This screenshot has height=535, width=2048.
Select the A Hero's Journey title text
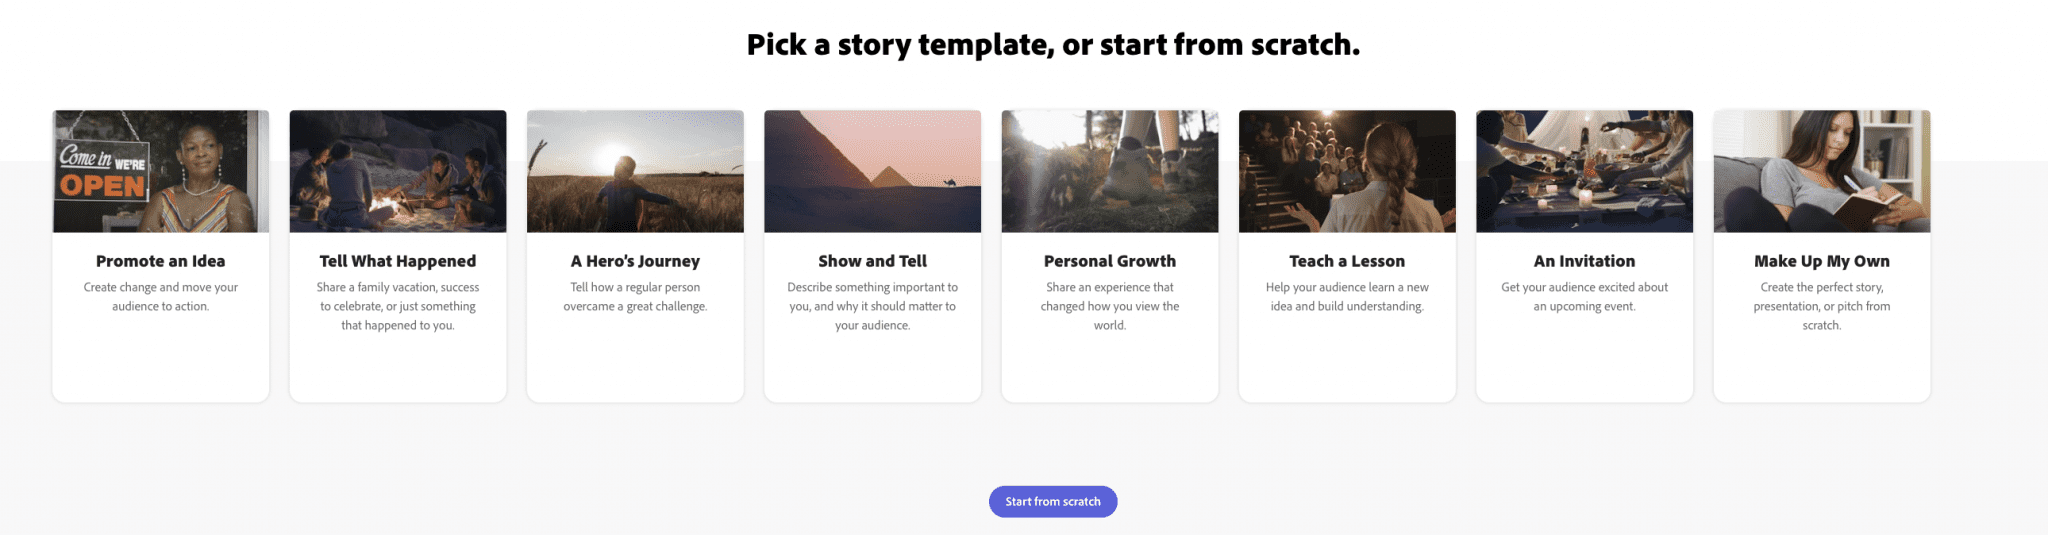[635, 261]
